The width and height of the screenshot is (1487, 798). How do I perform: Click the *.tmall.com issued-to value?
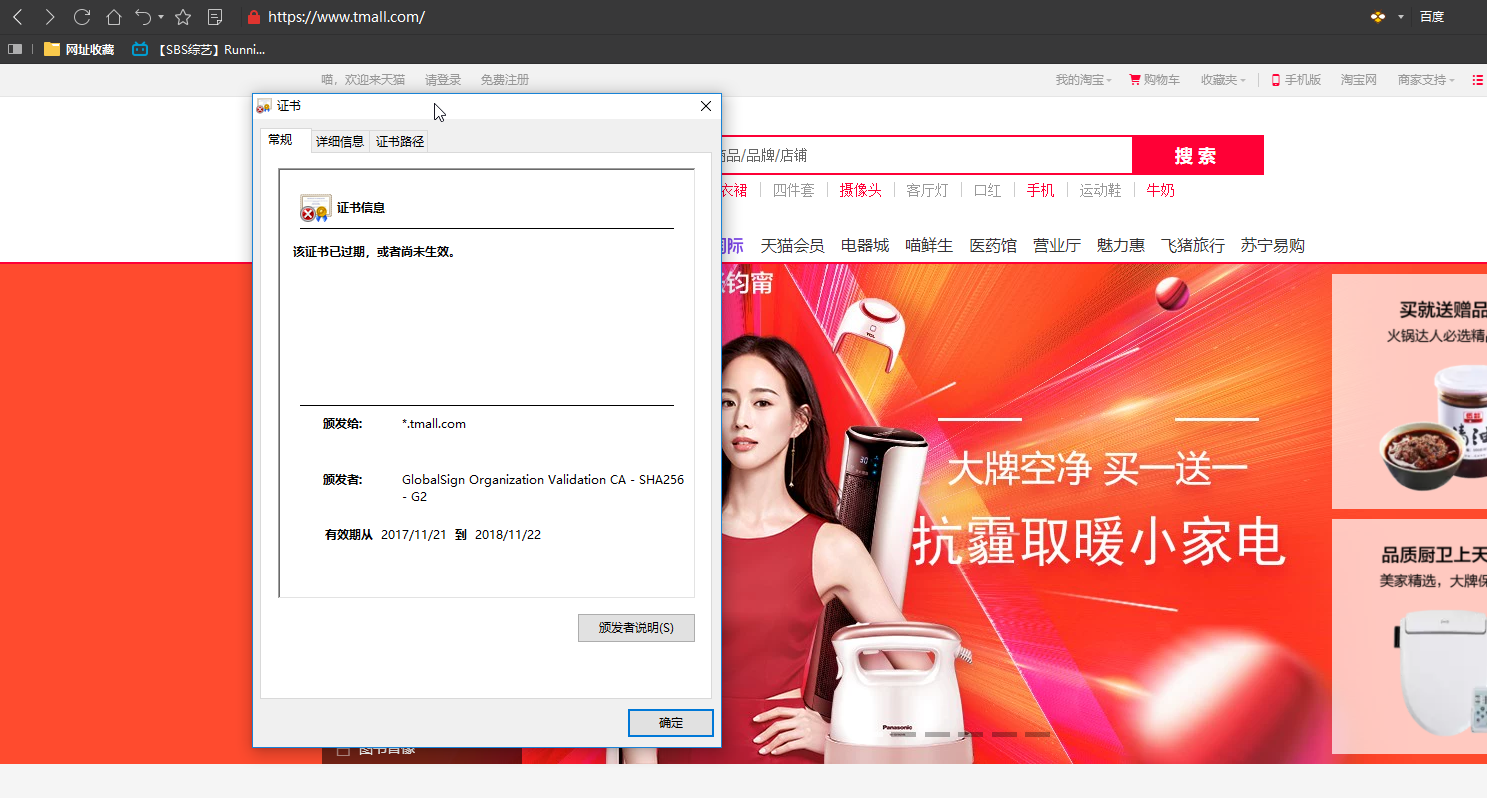(x=434, y=424)
